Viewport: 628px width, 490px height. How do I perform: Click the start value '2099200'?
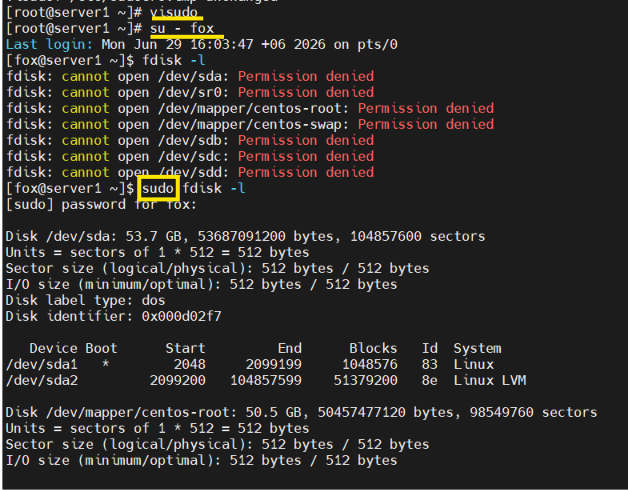click(177, 380)
